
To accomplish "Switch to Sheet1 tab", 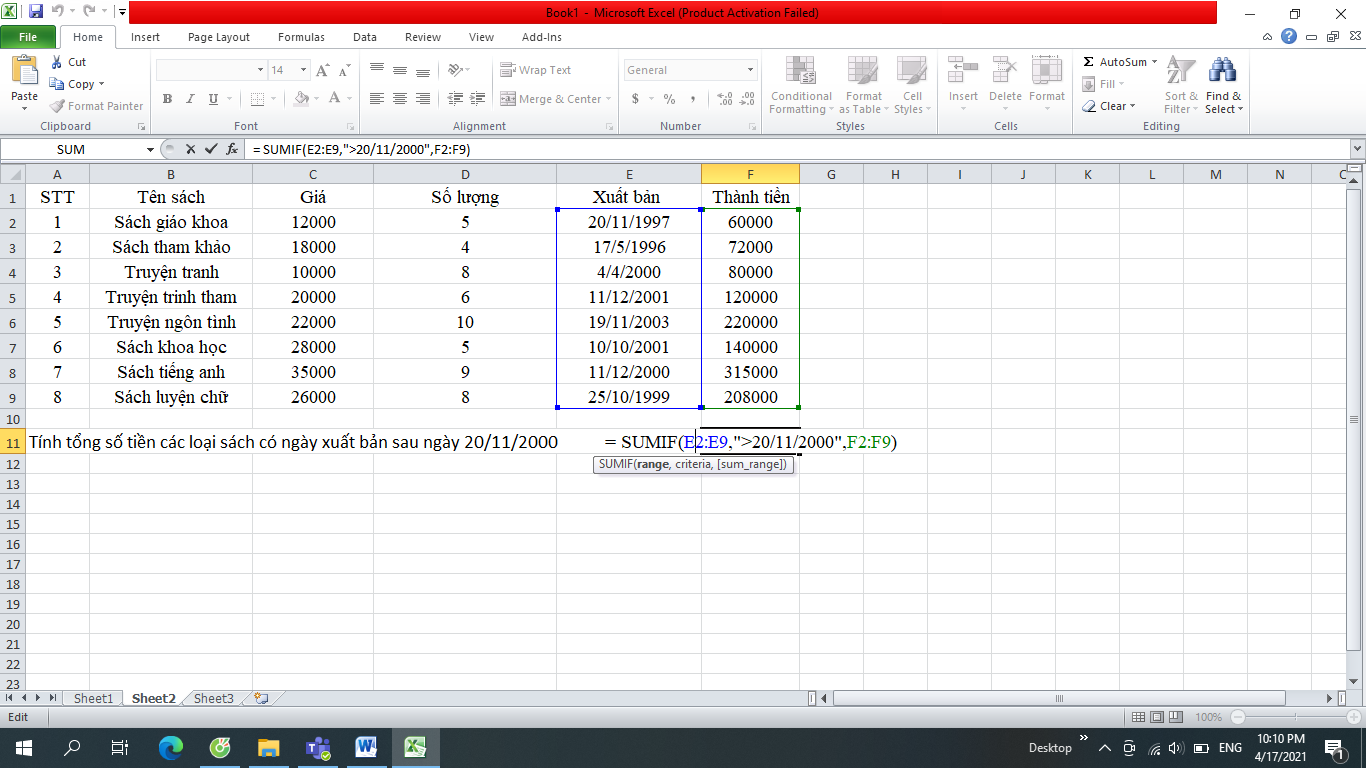I will point(93,698).
